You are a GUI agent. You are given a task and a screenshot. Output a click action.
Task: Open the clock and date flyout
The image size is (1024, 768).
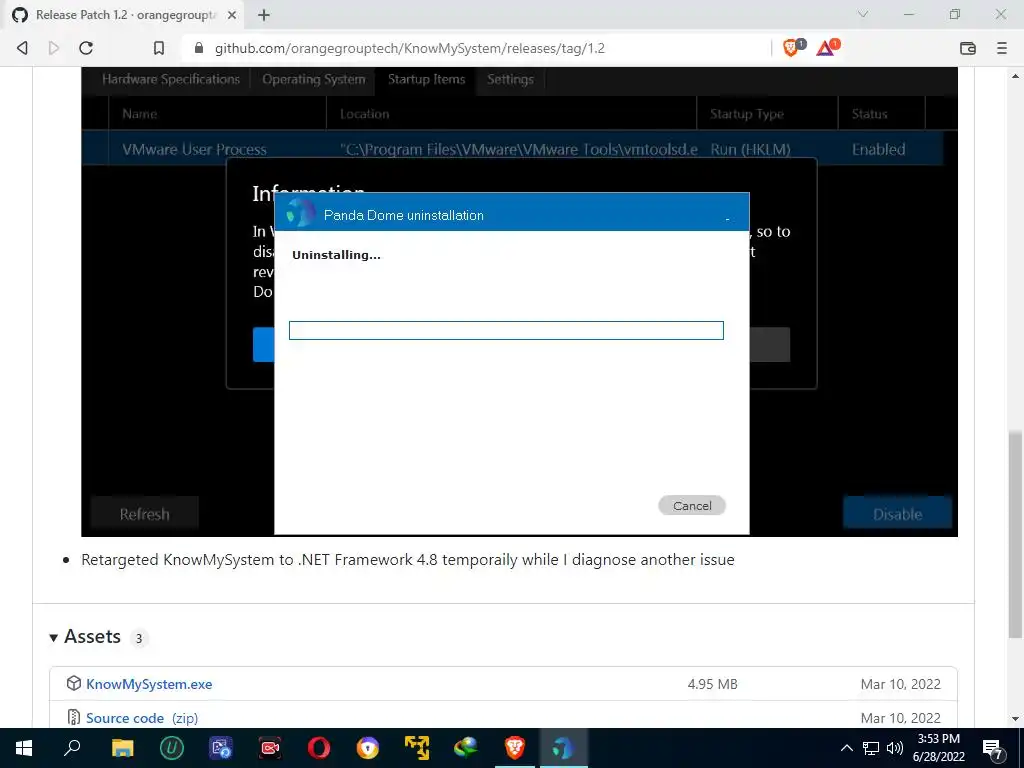pos(938,748)
